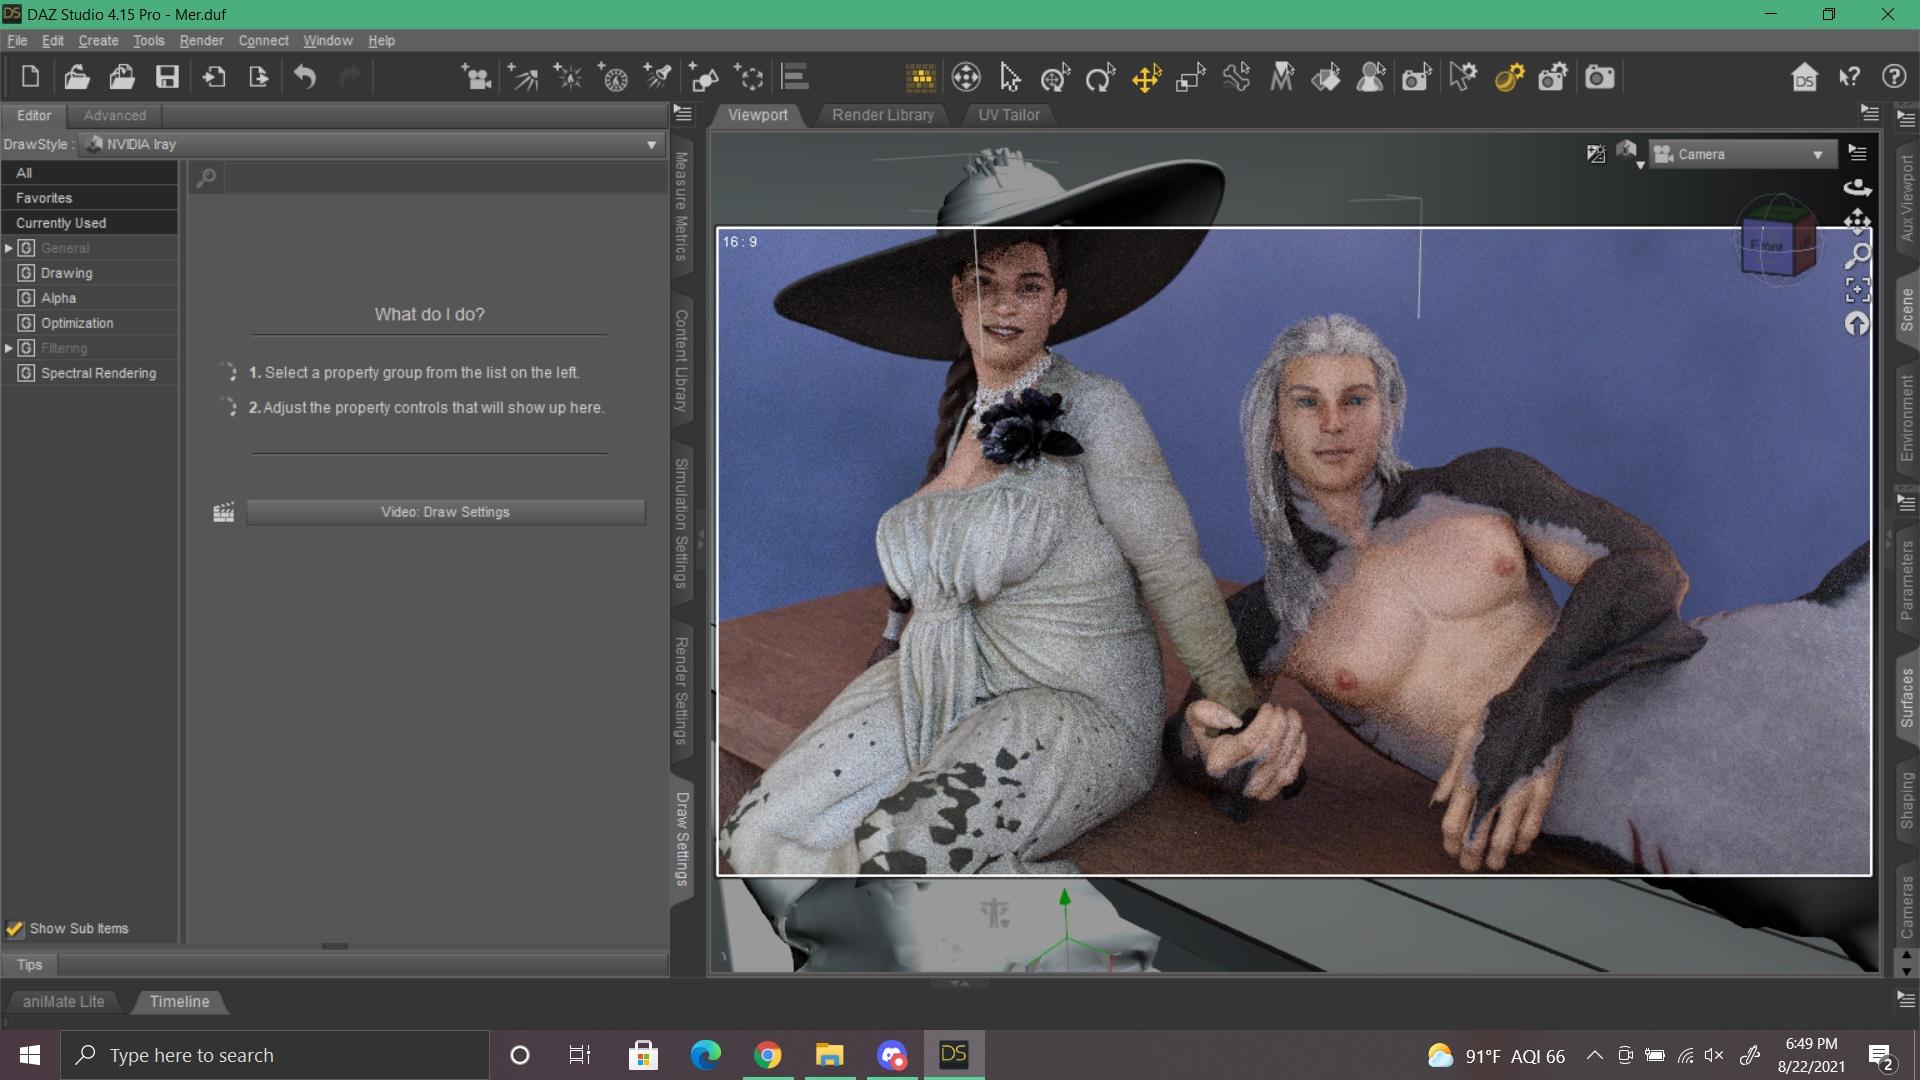Toggle the Show Sub Items checkbox
Screen dimensions: 1920x1080
click(x=15, y=928)
